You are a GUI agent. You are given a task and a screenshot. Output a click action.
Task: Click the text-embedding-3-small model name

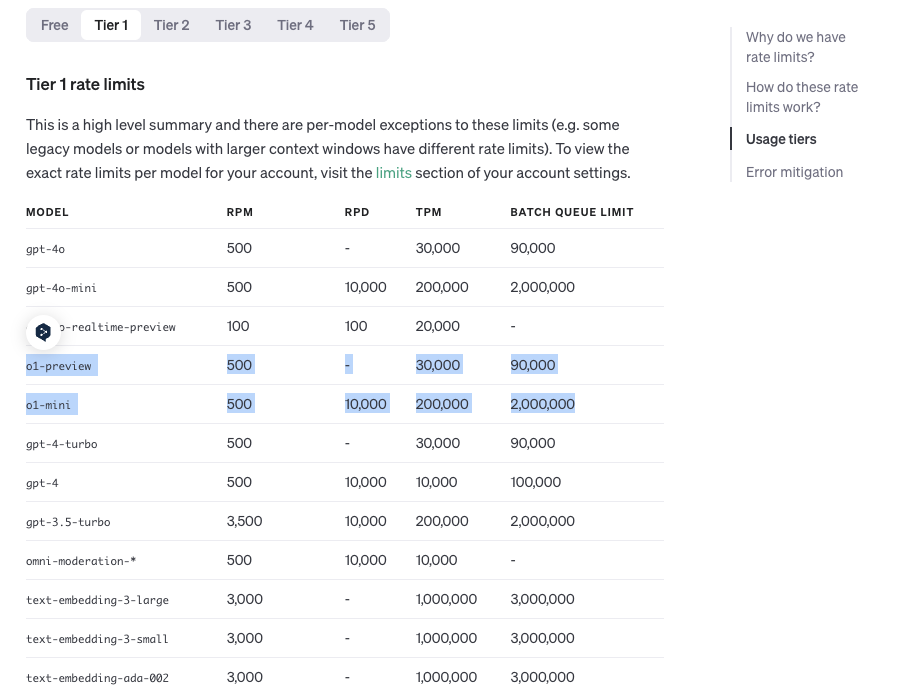pos(97,639)
